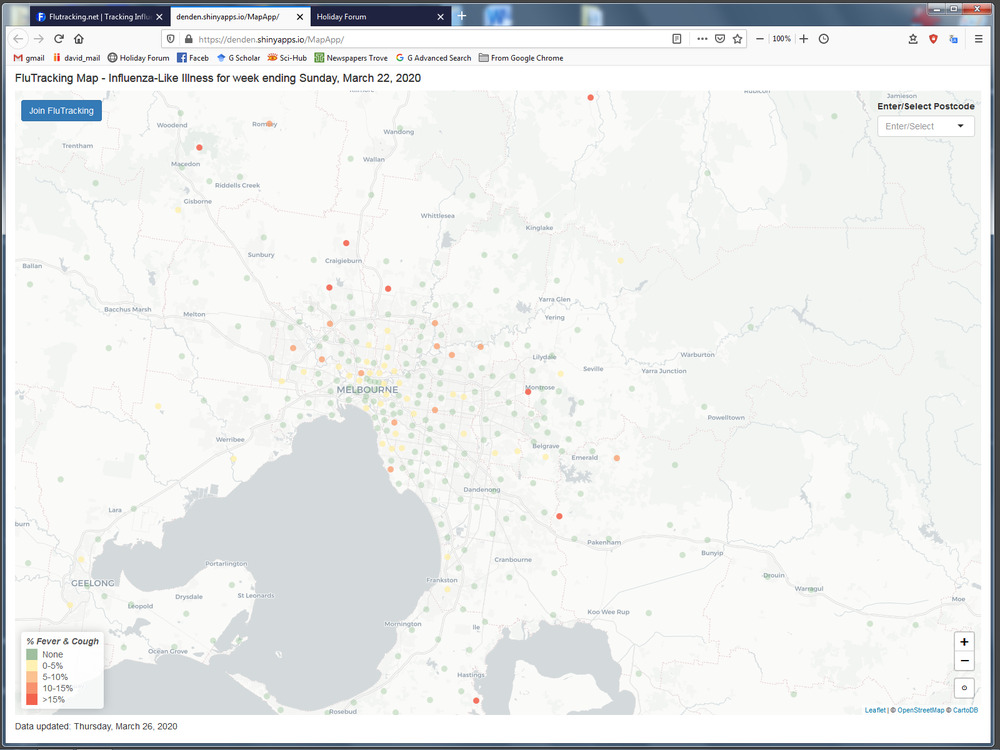Open the Newspapers Trove bookmark

point(350,58)
